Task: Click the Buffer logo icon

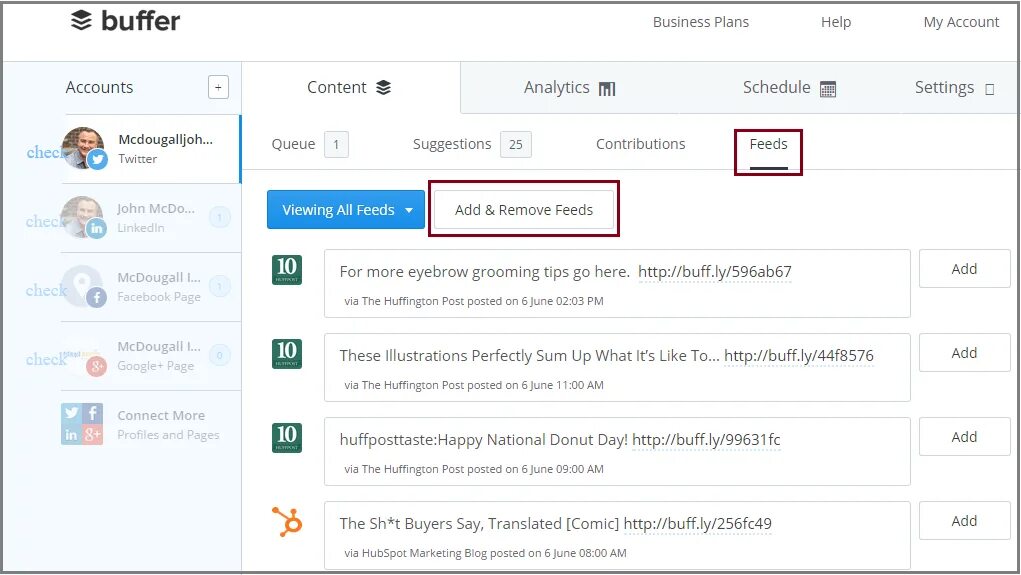Action: coord(81,20)
